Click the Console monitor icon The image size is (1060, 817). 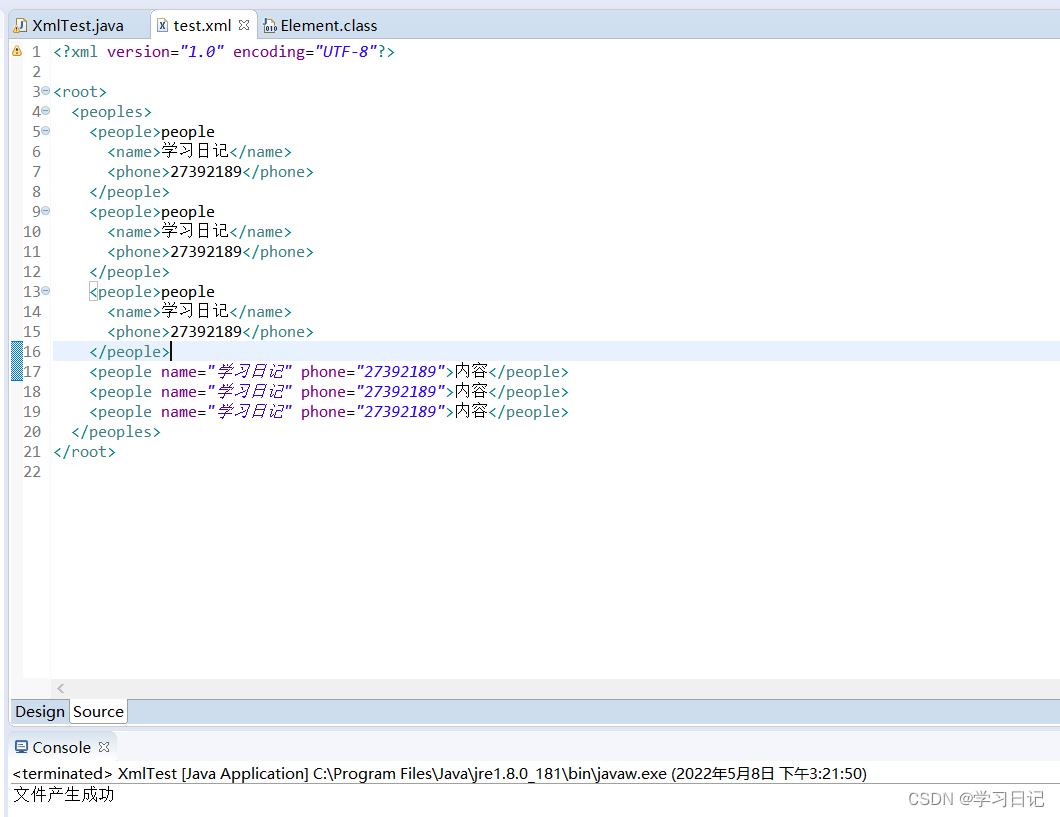[x=22, y=747]
